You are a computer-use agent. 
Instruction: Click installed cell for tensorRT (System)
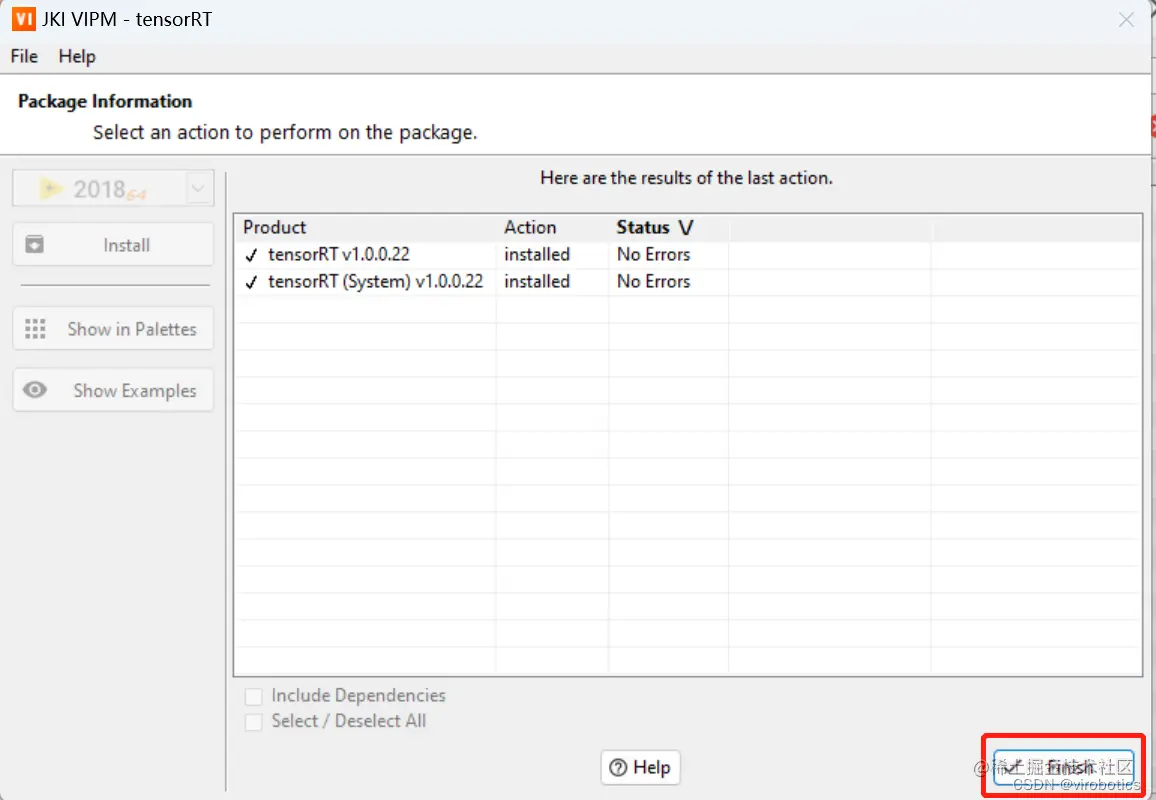537,282
